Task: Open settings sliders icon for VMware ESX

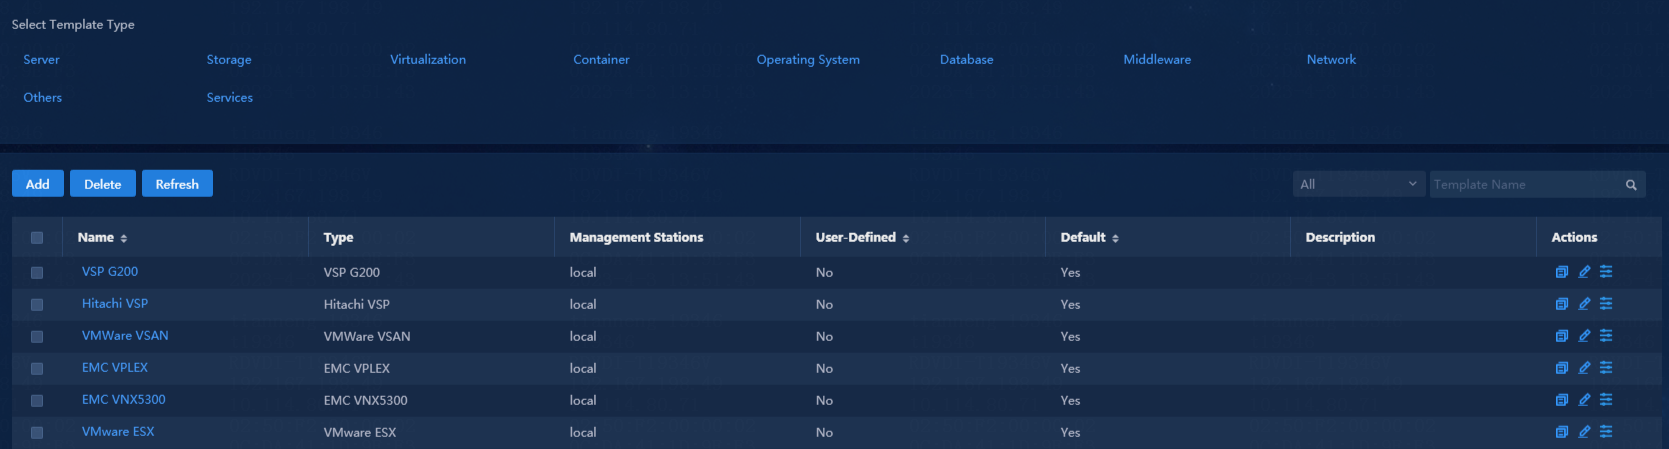Action: (1606, 432)
